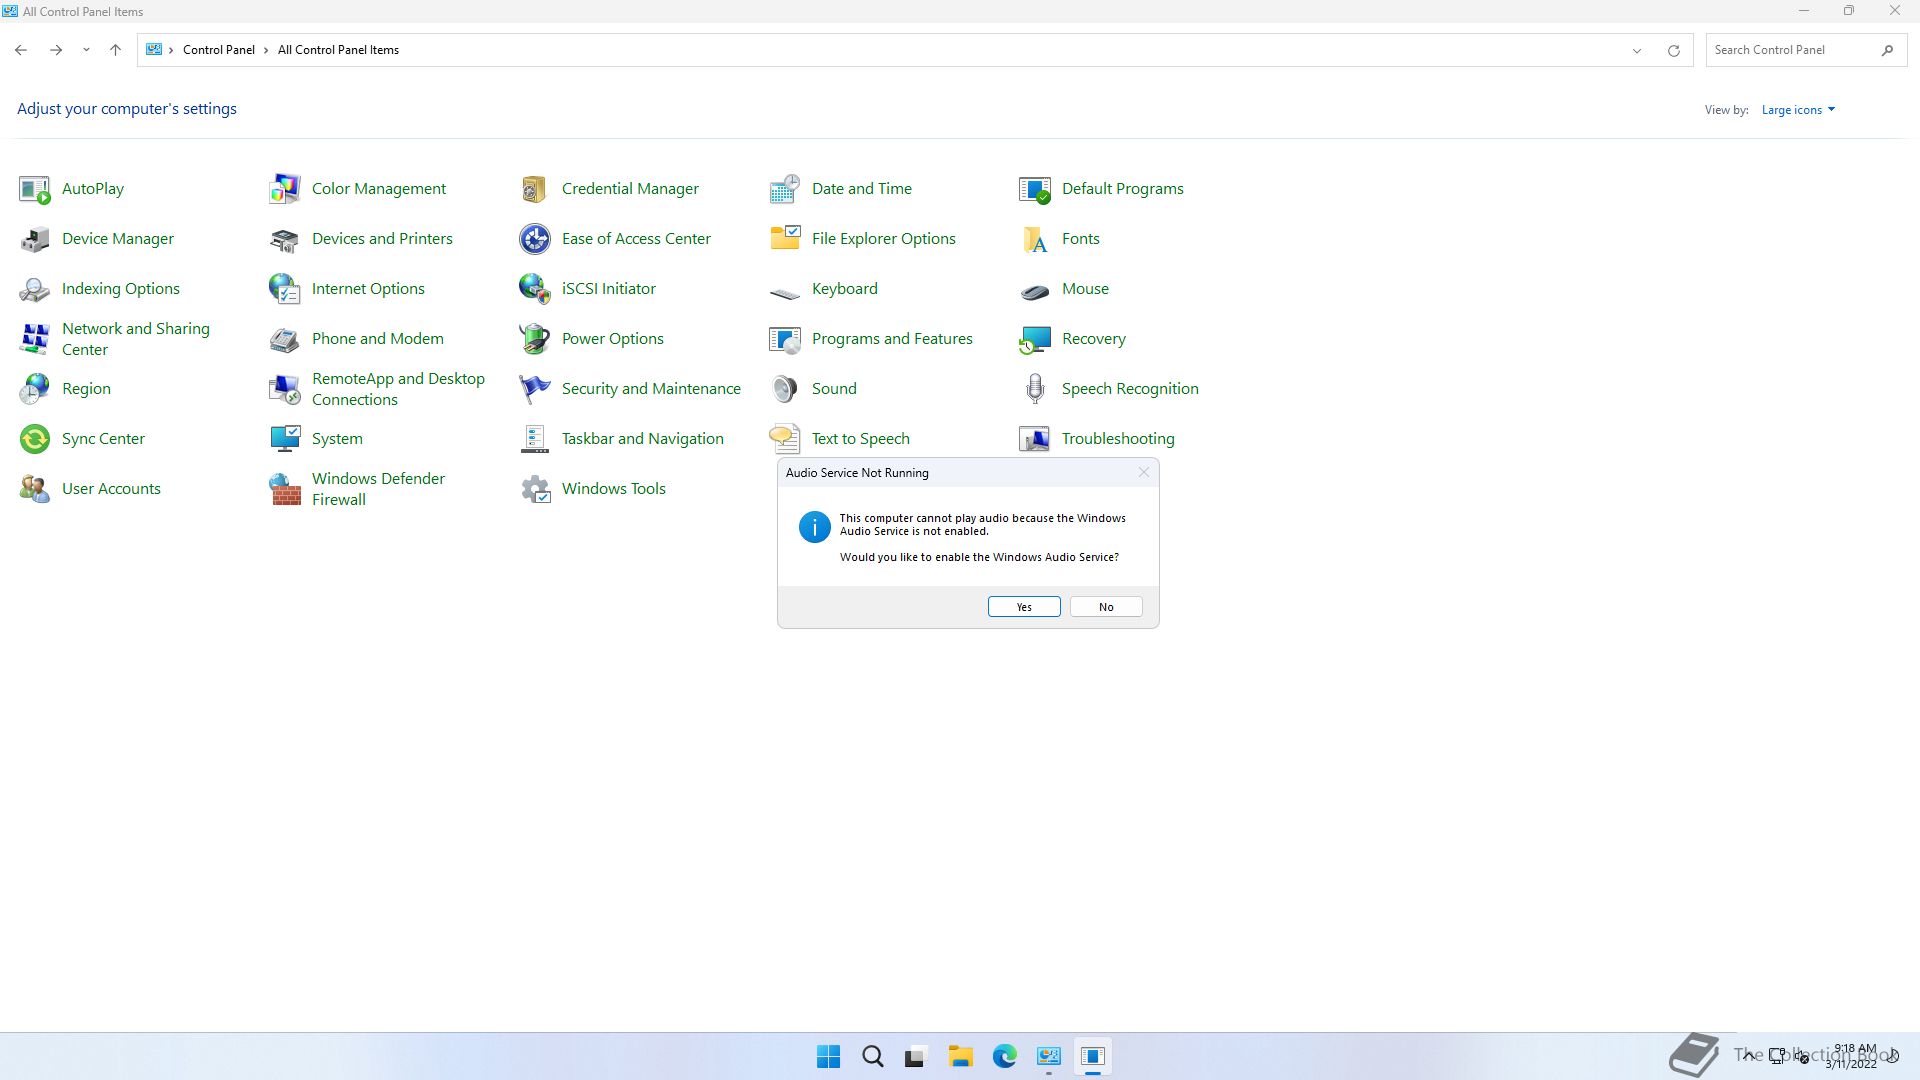
Task: Open File Explorer from the taskbar
Action: [960, 1057]
